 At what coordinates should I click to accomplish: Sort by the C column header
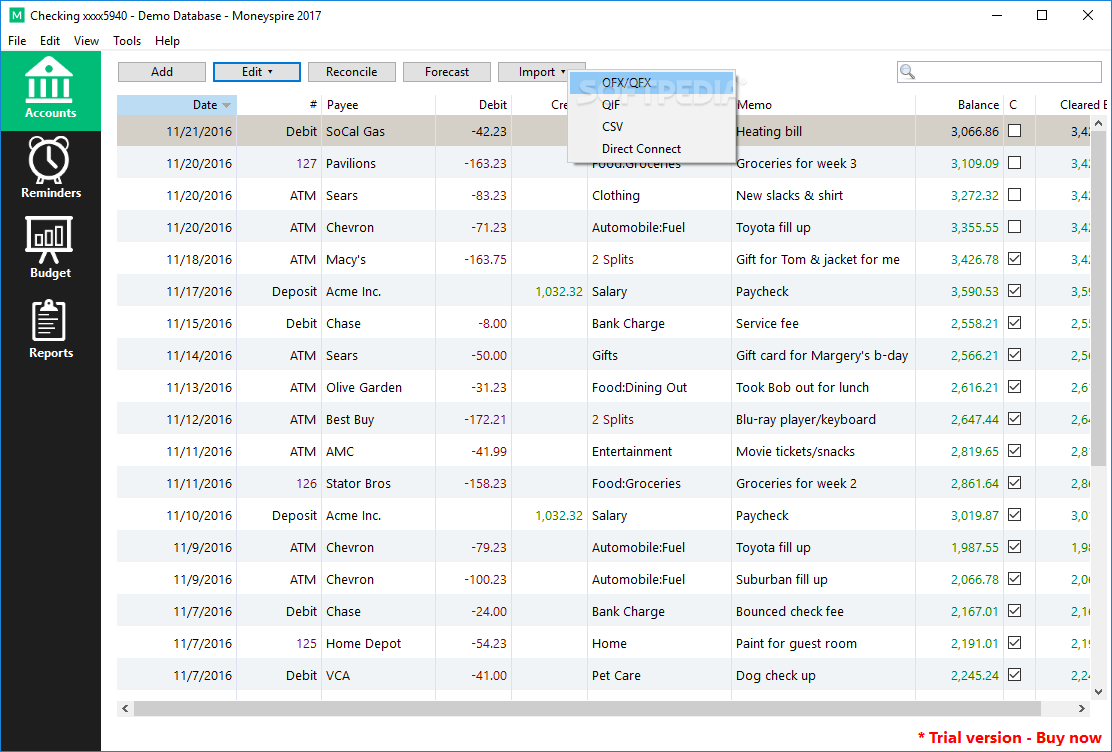(1019, 105)
